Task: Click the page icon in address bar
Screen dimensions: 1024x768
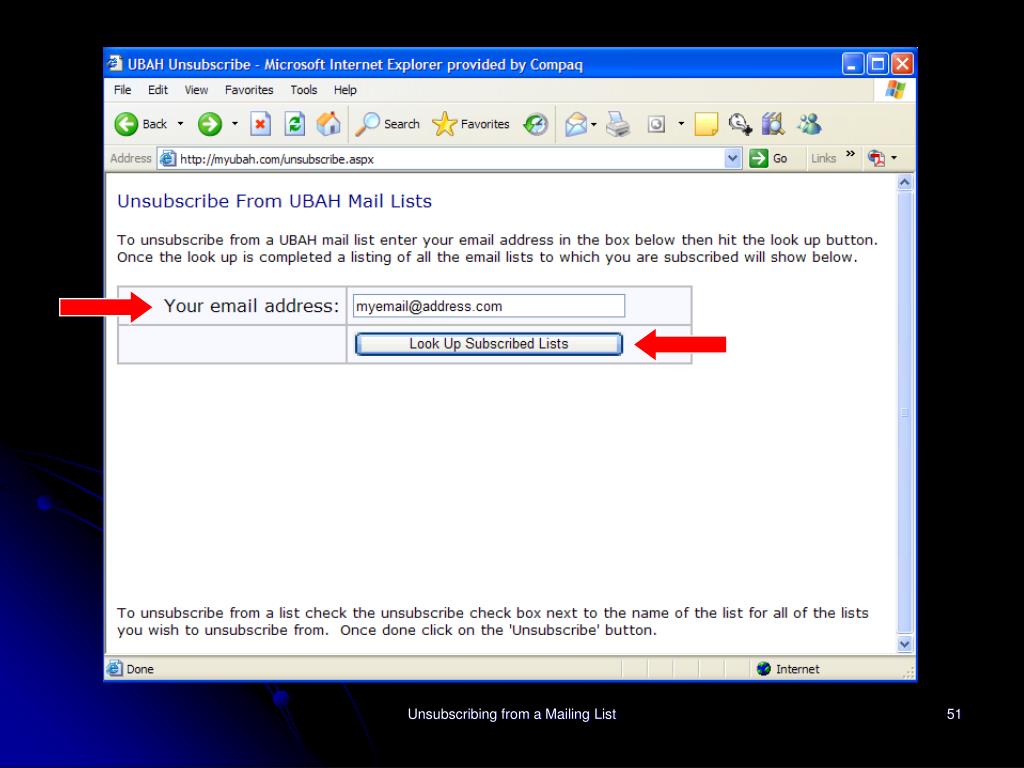Action: 168,159
